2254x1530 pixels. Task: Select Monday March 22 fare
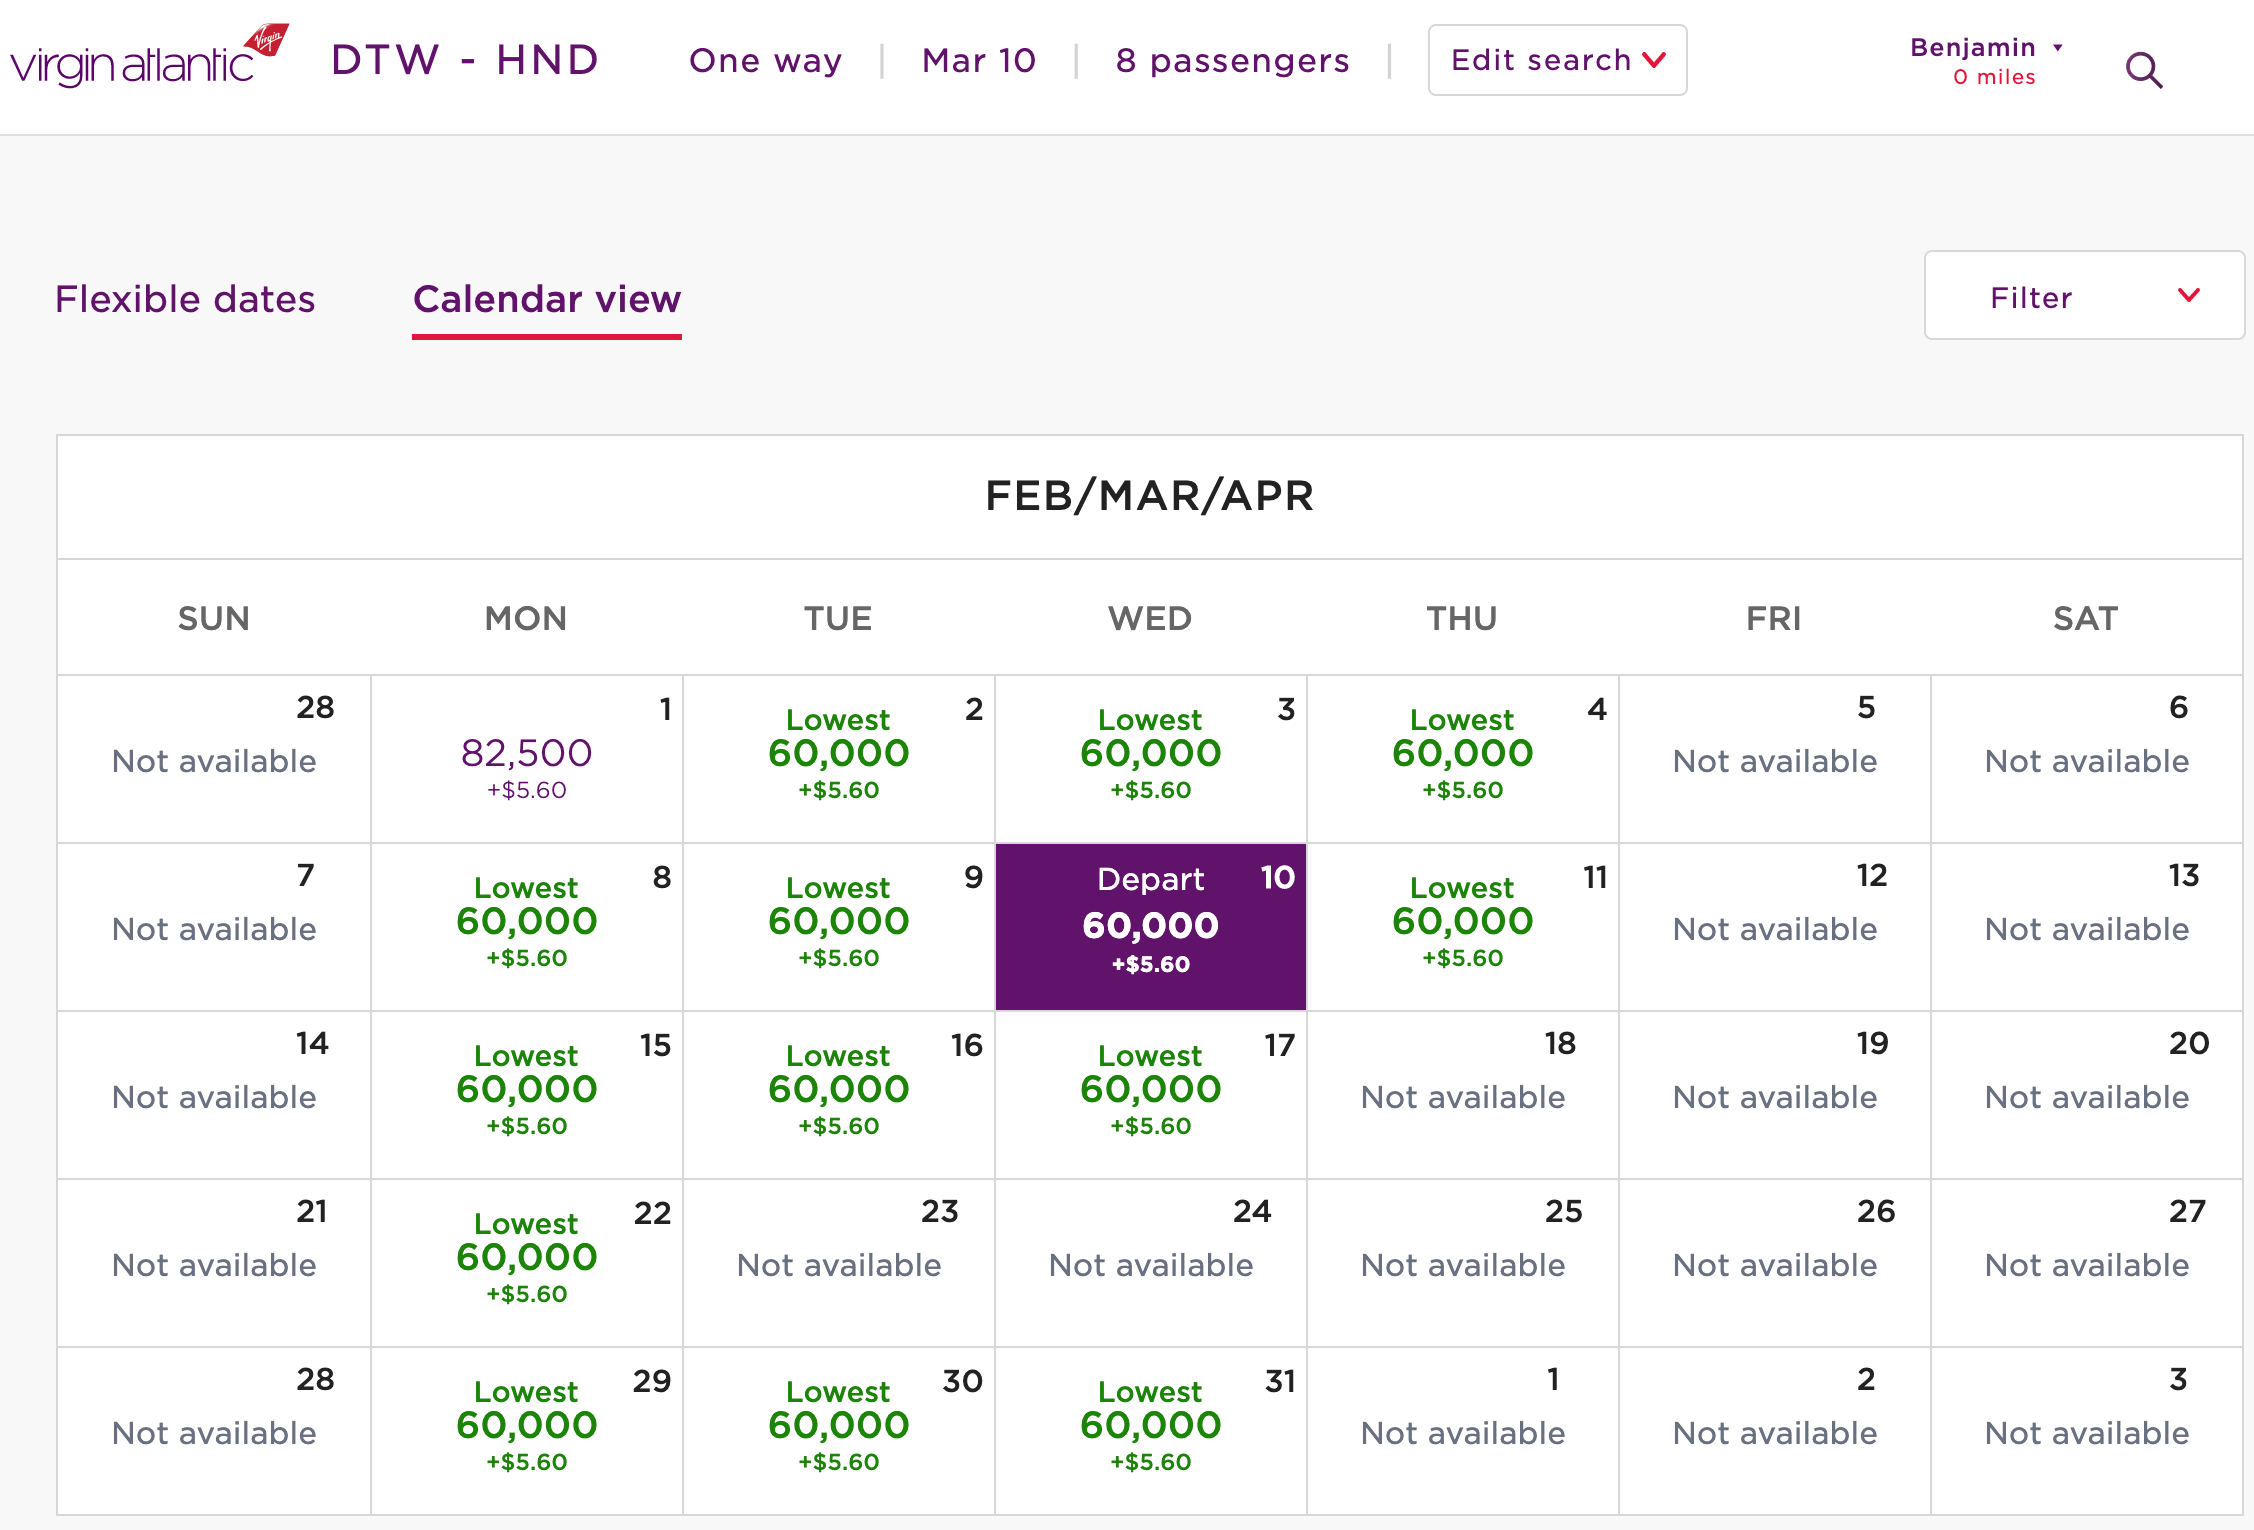click(x=526, y=1262)
